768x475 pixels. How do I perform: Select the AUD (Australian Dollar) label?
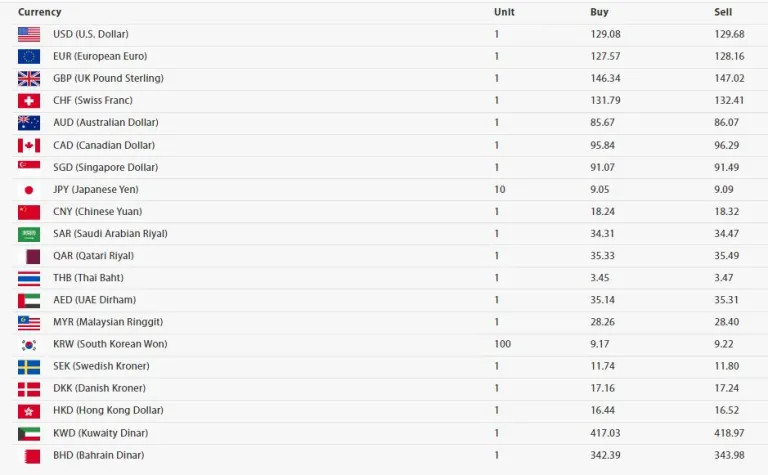tap(106, 122)
